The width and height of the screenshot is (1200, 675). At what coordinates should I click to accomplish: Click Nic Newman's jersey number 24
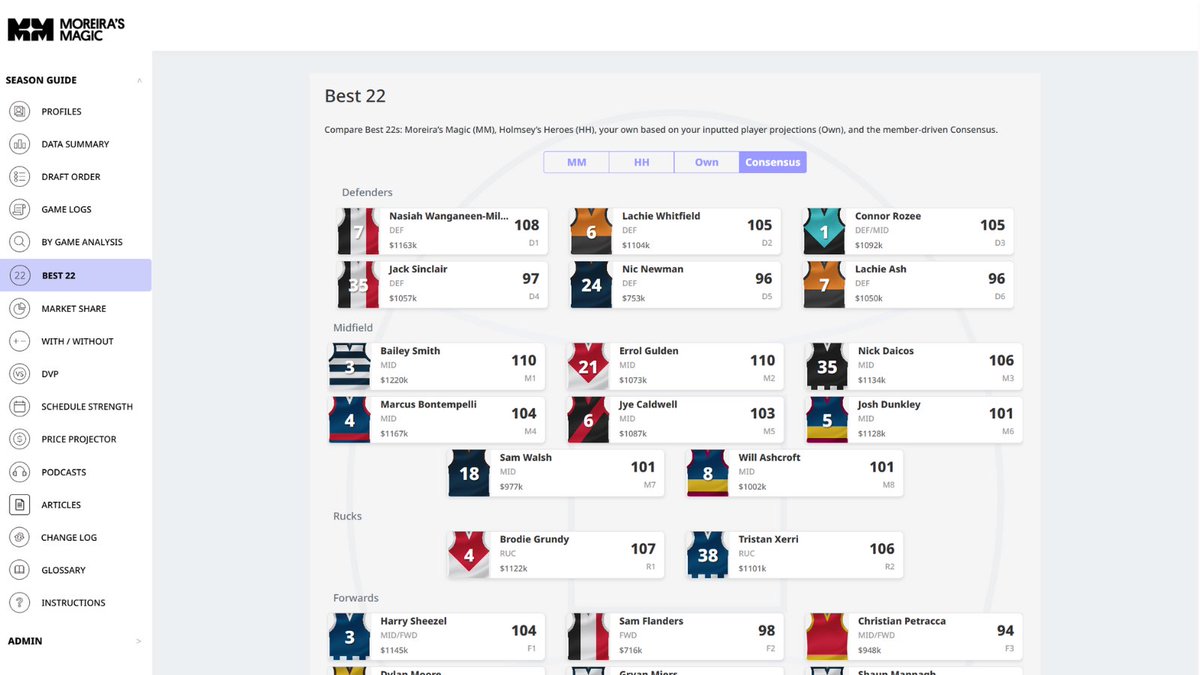pos(591,285)
